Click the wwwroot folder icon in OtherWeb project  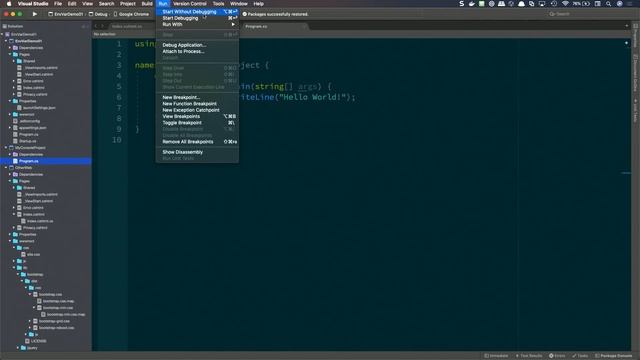click(x=16, y=241)
